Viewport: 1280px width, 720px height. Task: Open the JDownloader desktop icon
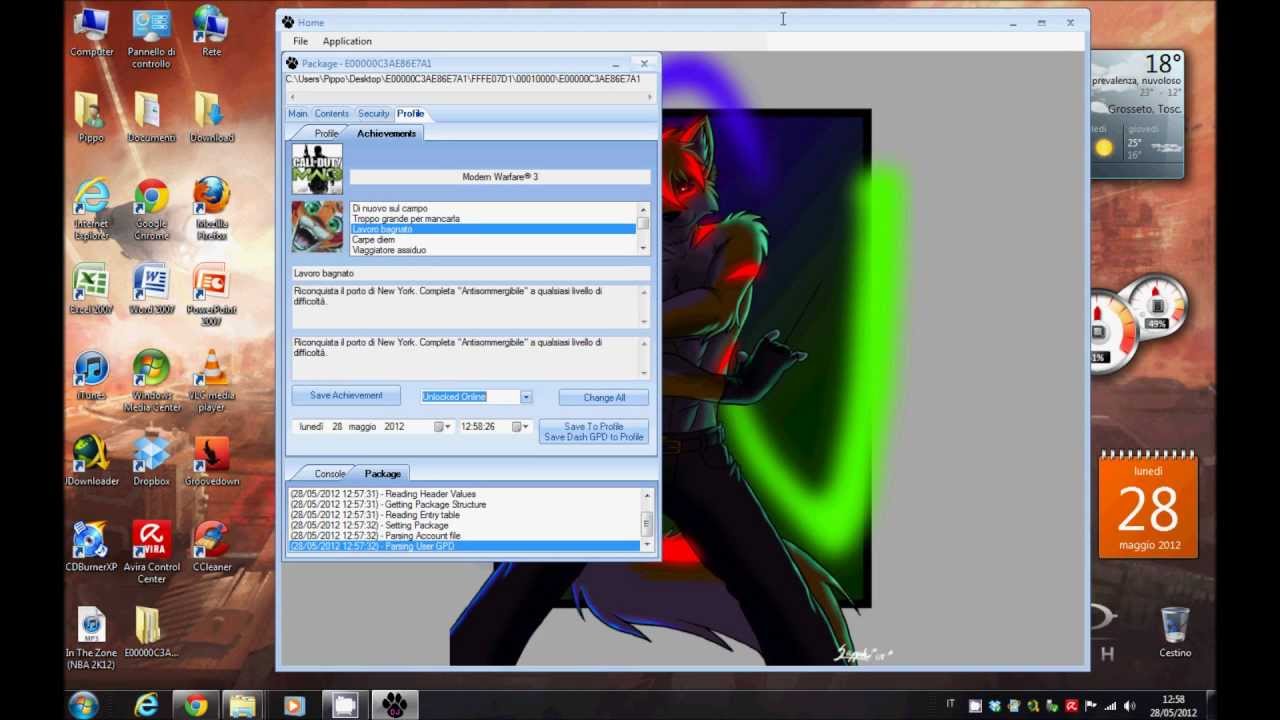click(91, 461)
